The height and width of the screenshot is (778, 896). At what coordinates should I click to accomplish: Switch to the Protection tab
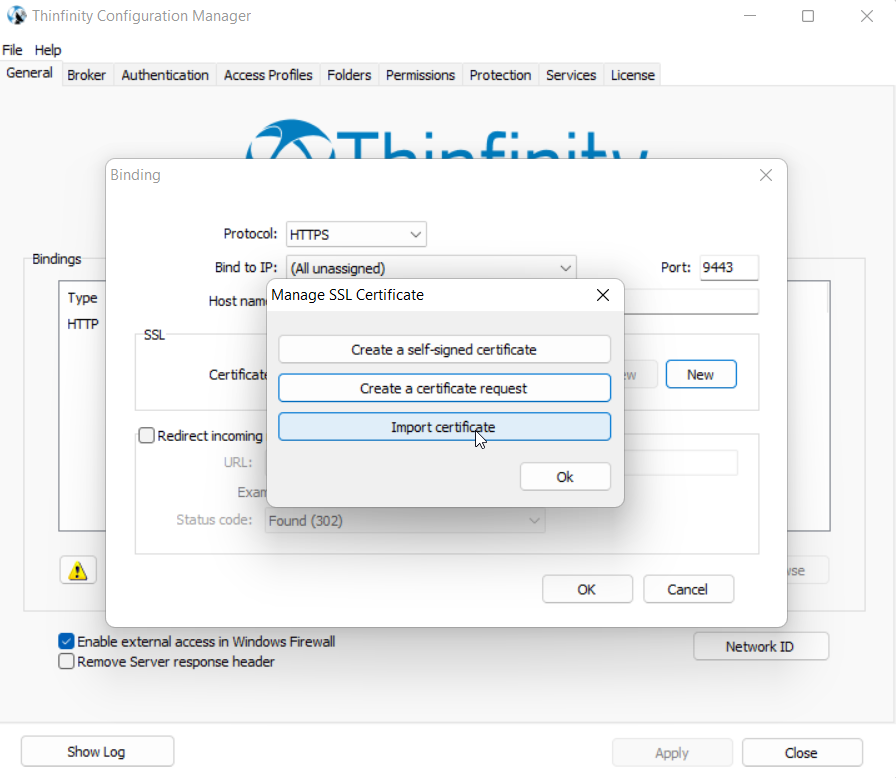coord(500,75)
